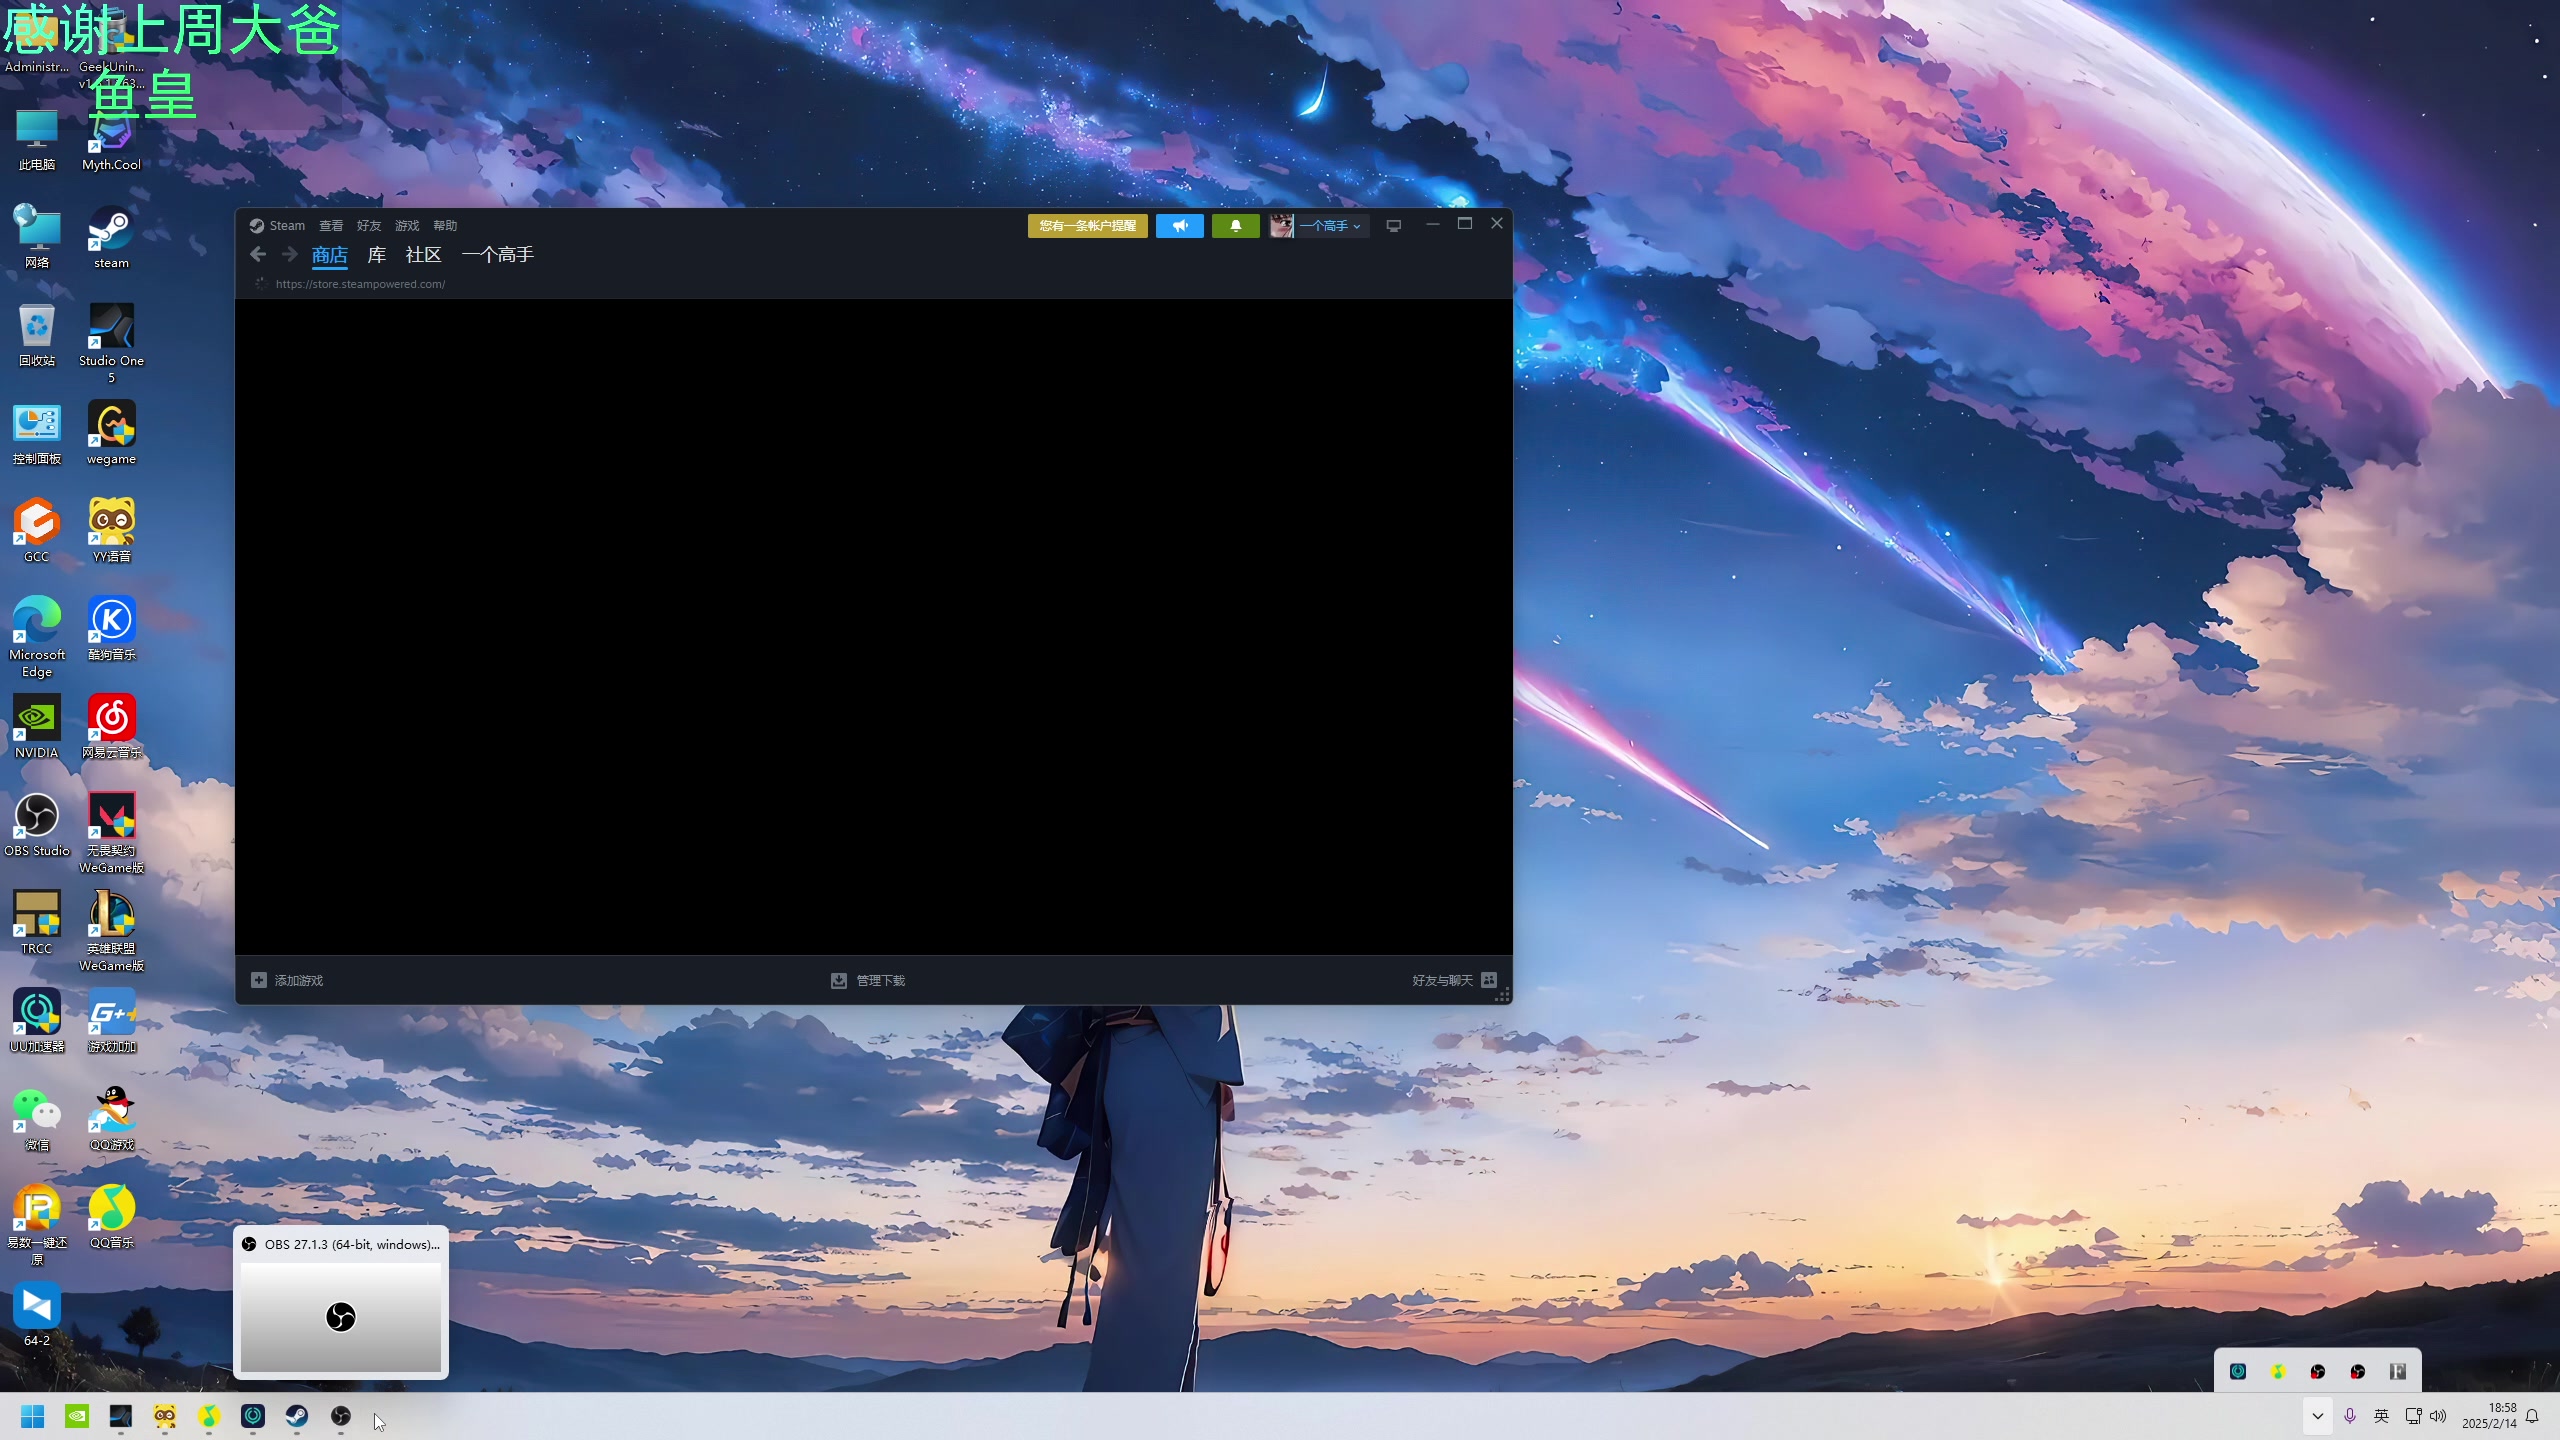The image size is (2560, 1440).
Task: Click YY语音 raccoon icon in taskbar
Action: [x=165, y=1416]
